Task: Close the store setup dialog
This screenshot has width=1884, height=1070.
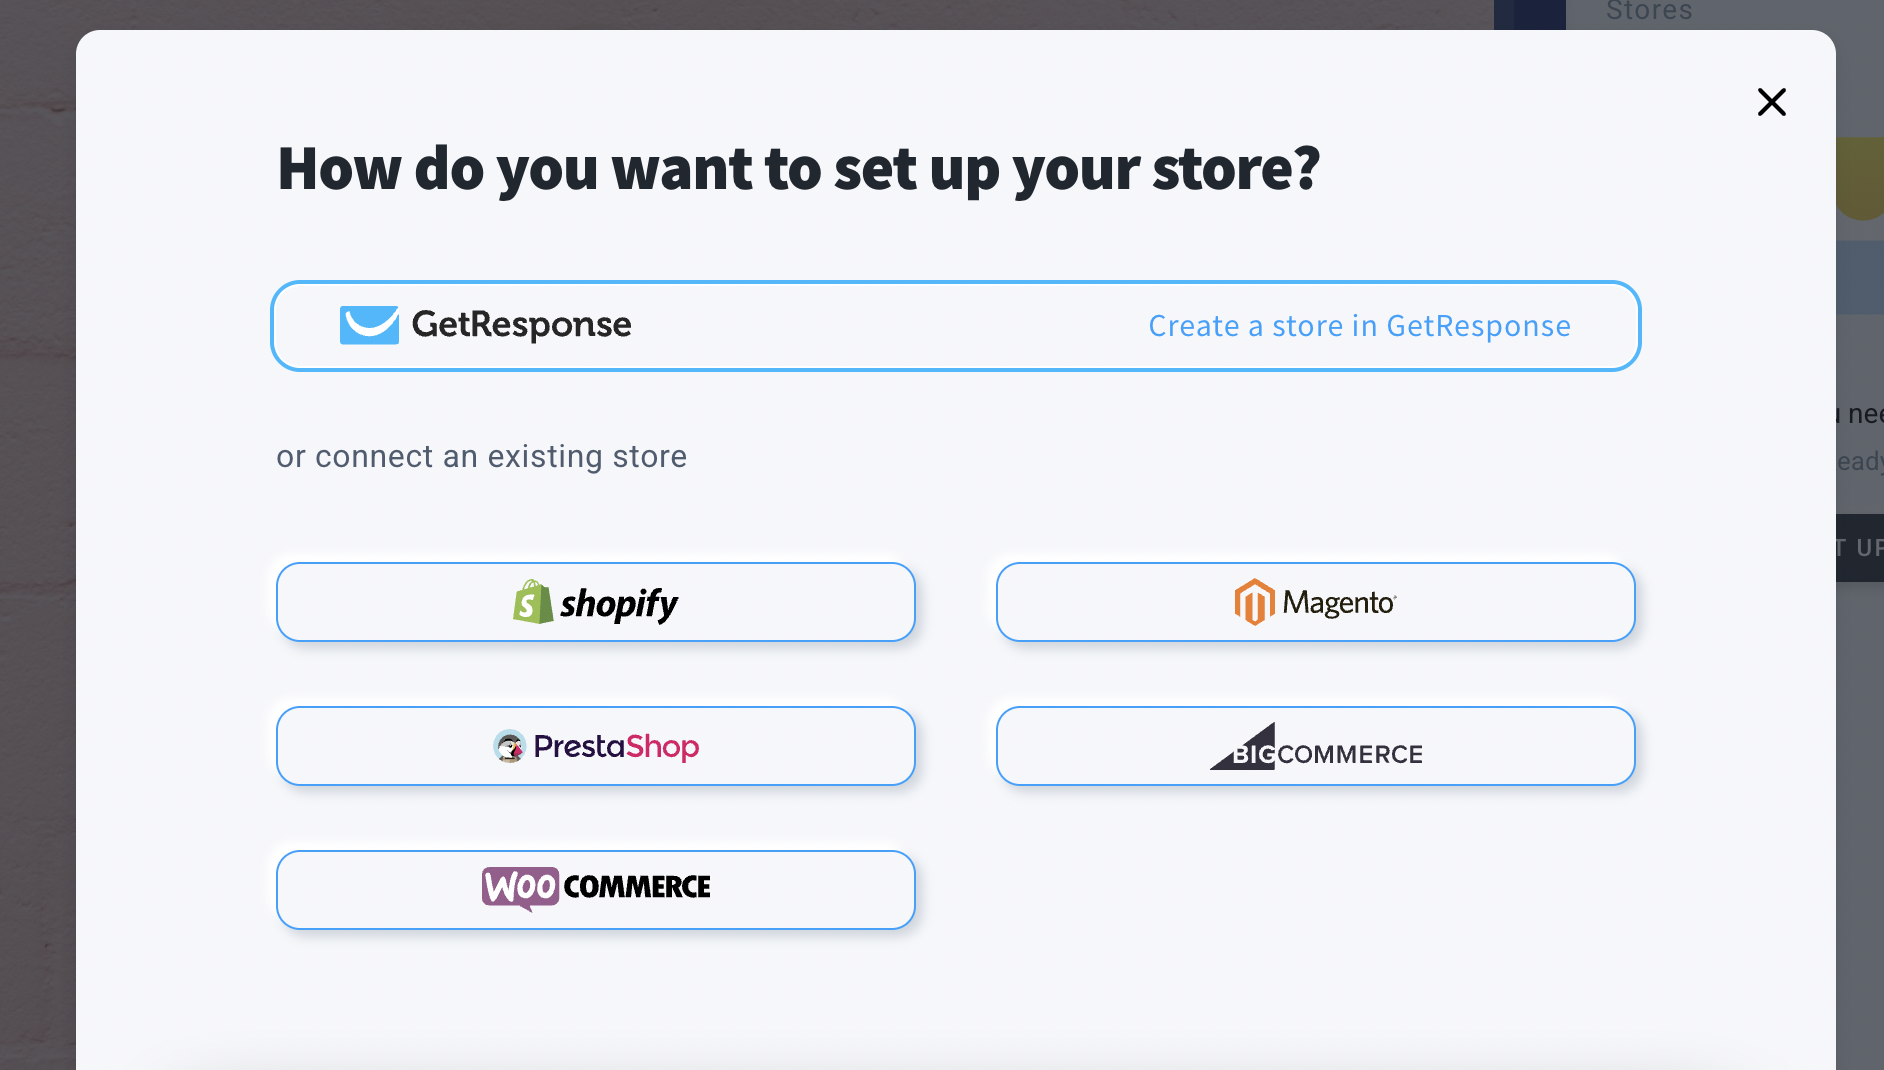Action: point(1771,102)
